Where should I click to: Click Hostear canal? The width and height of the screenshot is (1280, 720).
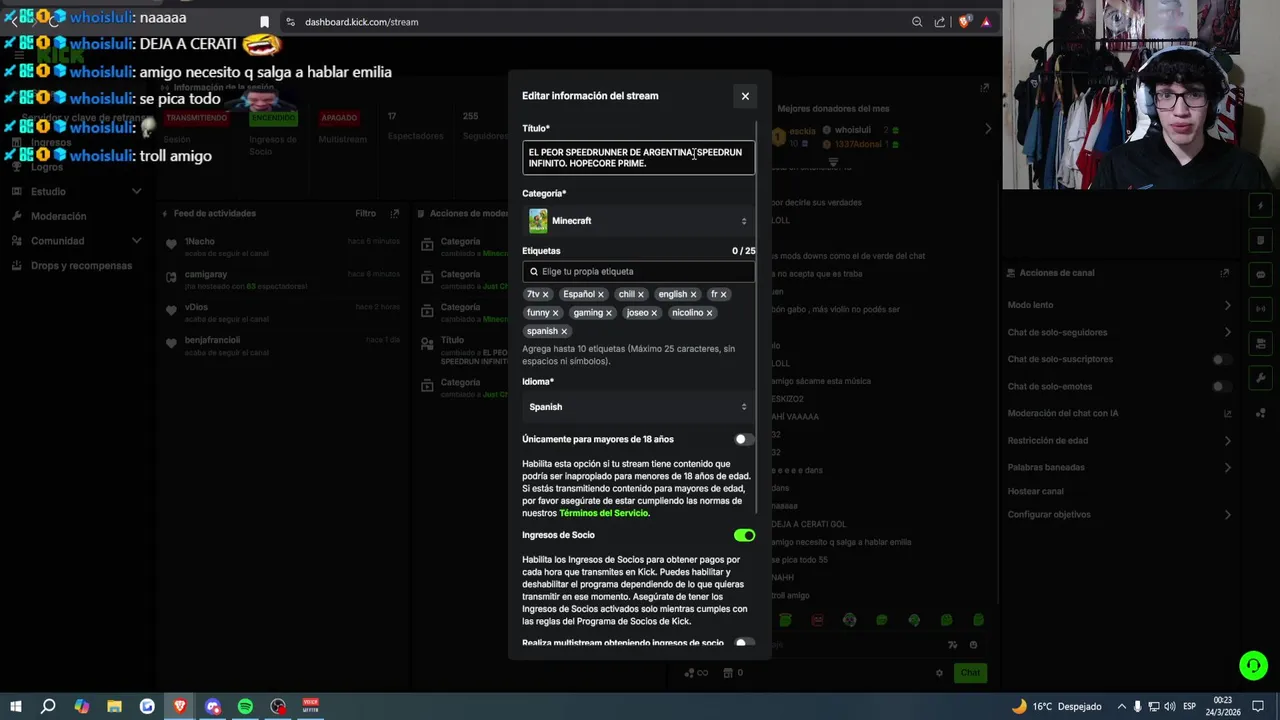pyautogui.click(x=1036, y=491)
